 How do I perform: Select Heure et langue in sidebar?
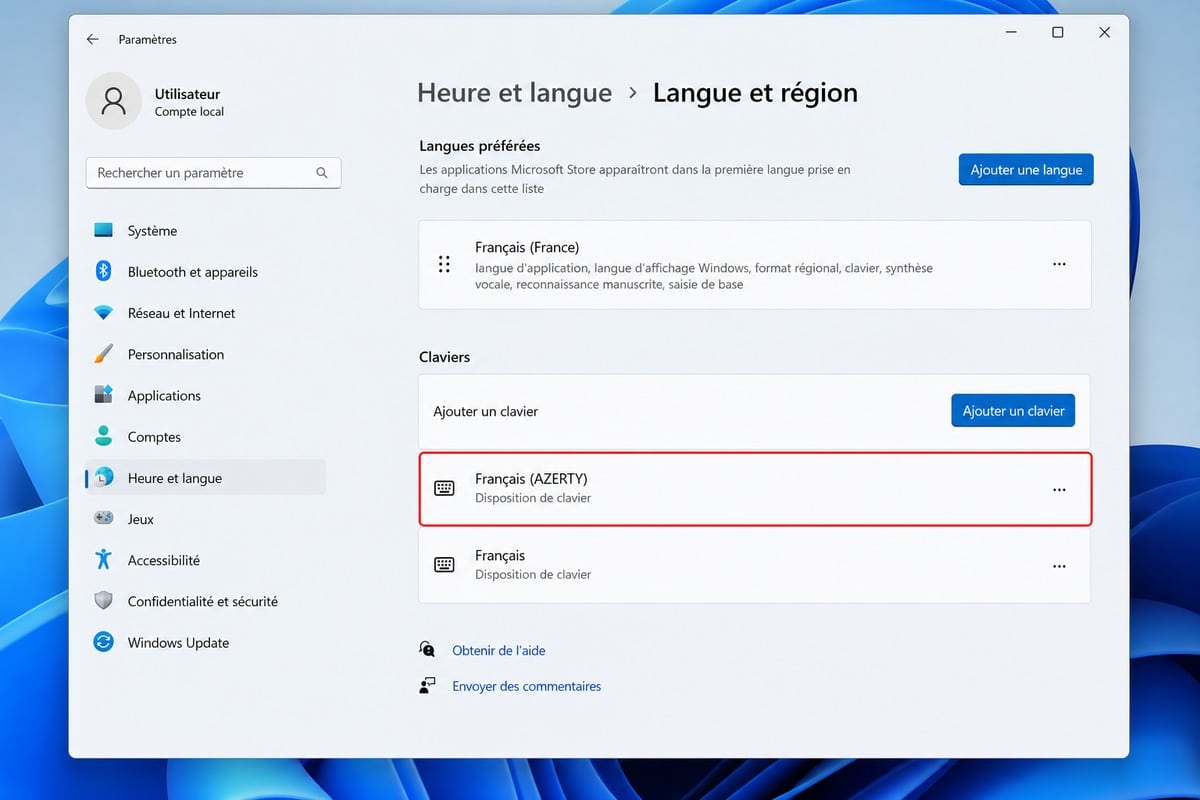(206, 478)
